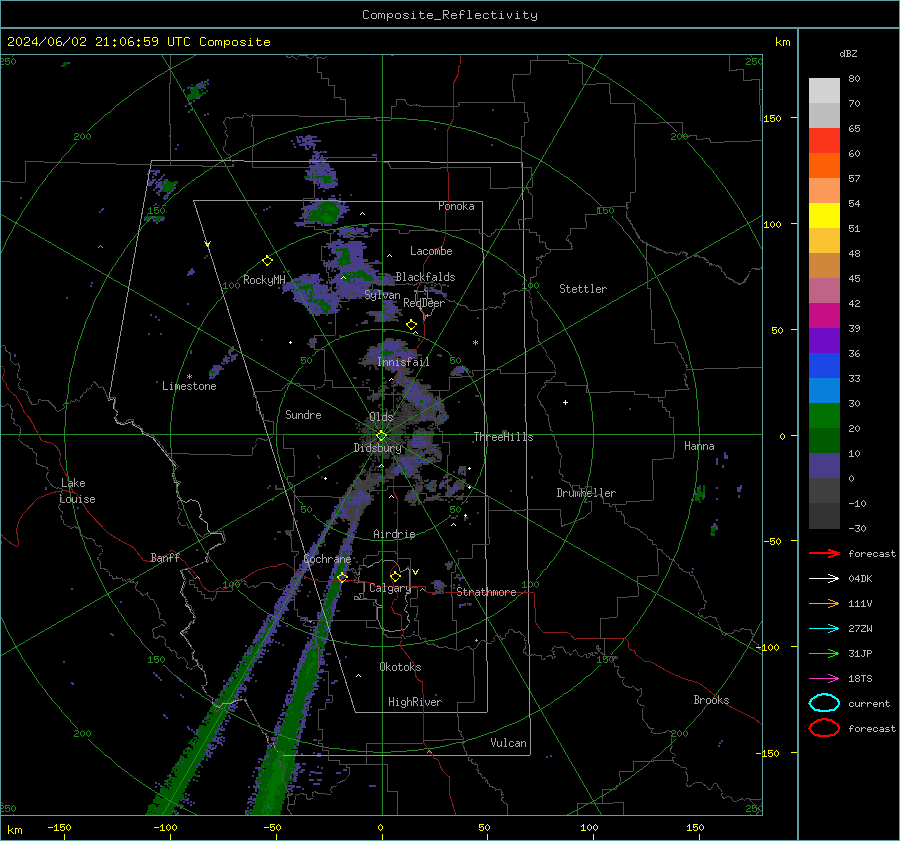Click the Okotoks label
Viewport: 900px width, 841px height.
pos(400,666)
